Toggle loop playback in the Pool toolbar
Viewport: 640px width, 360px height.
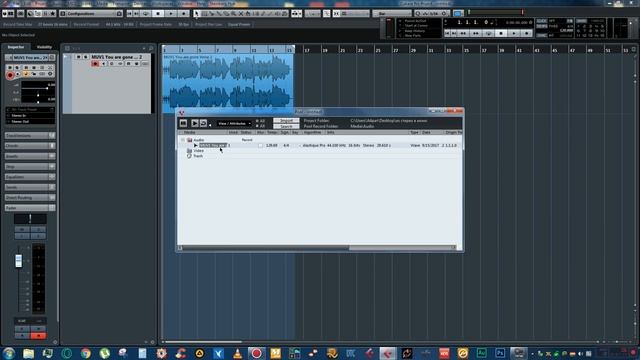point(203,123)
